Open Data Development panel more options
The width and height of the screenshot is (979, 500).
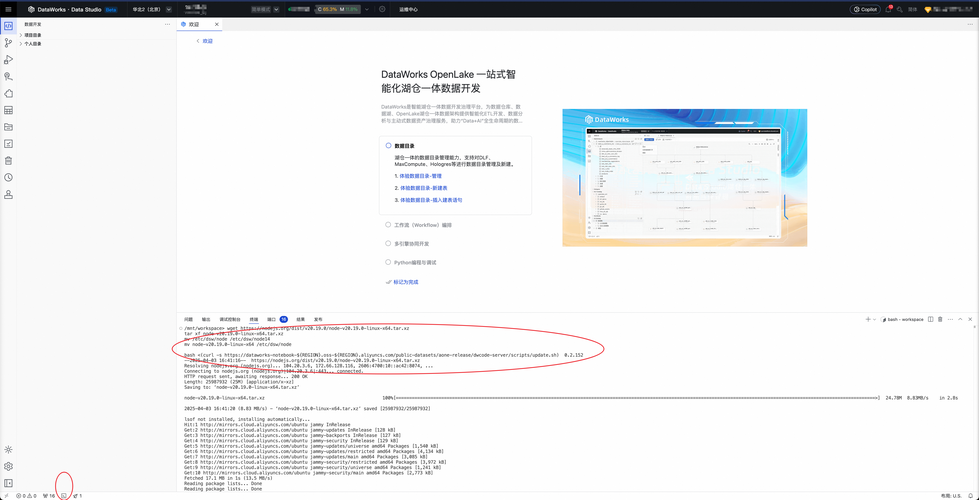(167, 24)
